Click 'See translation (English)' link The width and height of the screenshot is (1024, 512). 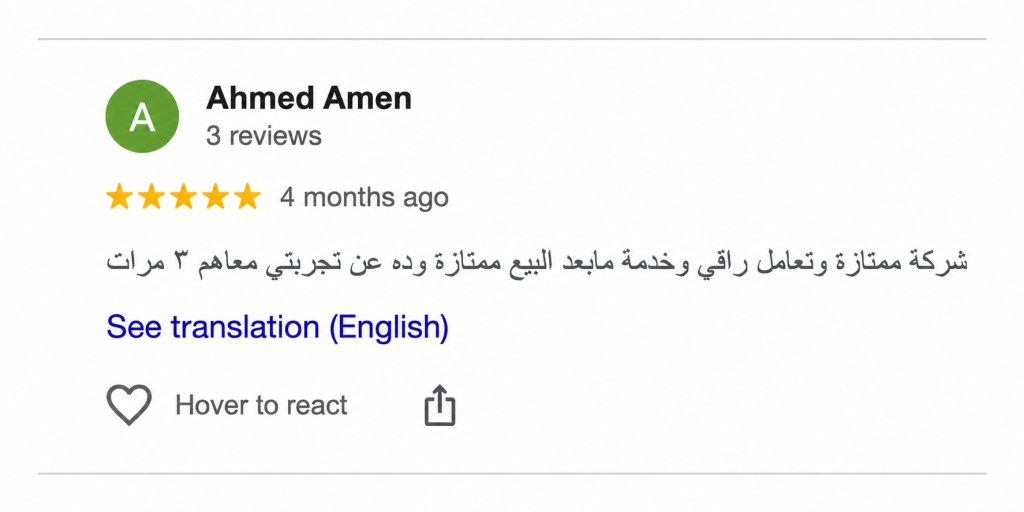pyautogui.click(x=278, y=327)
